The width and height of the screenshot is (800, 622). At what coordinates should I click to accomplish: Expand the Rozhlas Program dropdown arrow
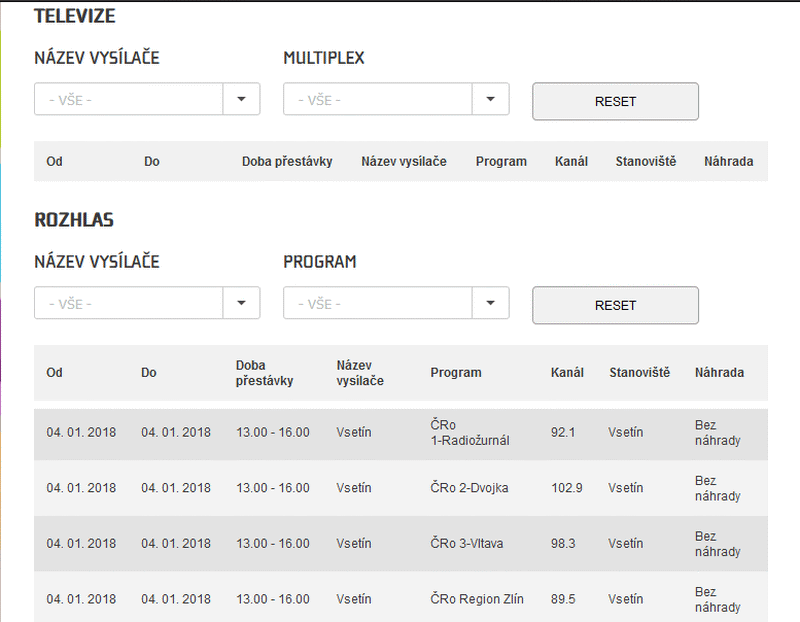coord(490,303)
